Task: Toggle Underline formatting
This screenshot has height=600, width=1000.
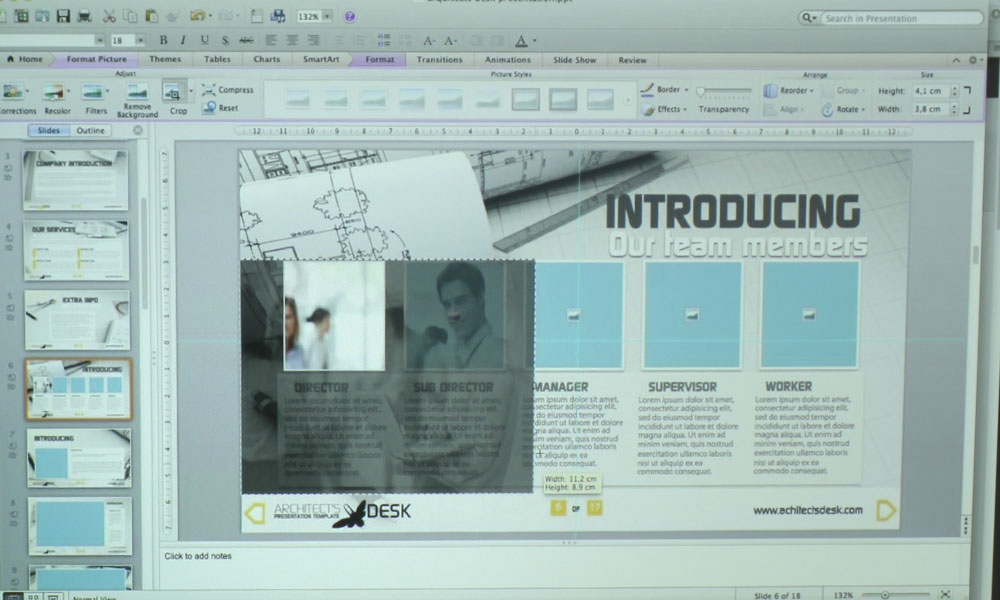Action: click(x=205, y=40)
